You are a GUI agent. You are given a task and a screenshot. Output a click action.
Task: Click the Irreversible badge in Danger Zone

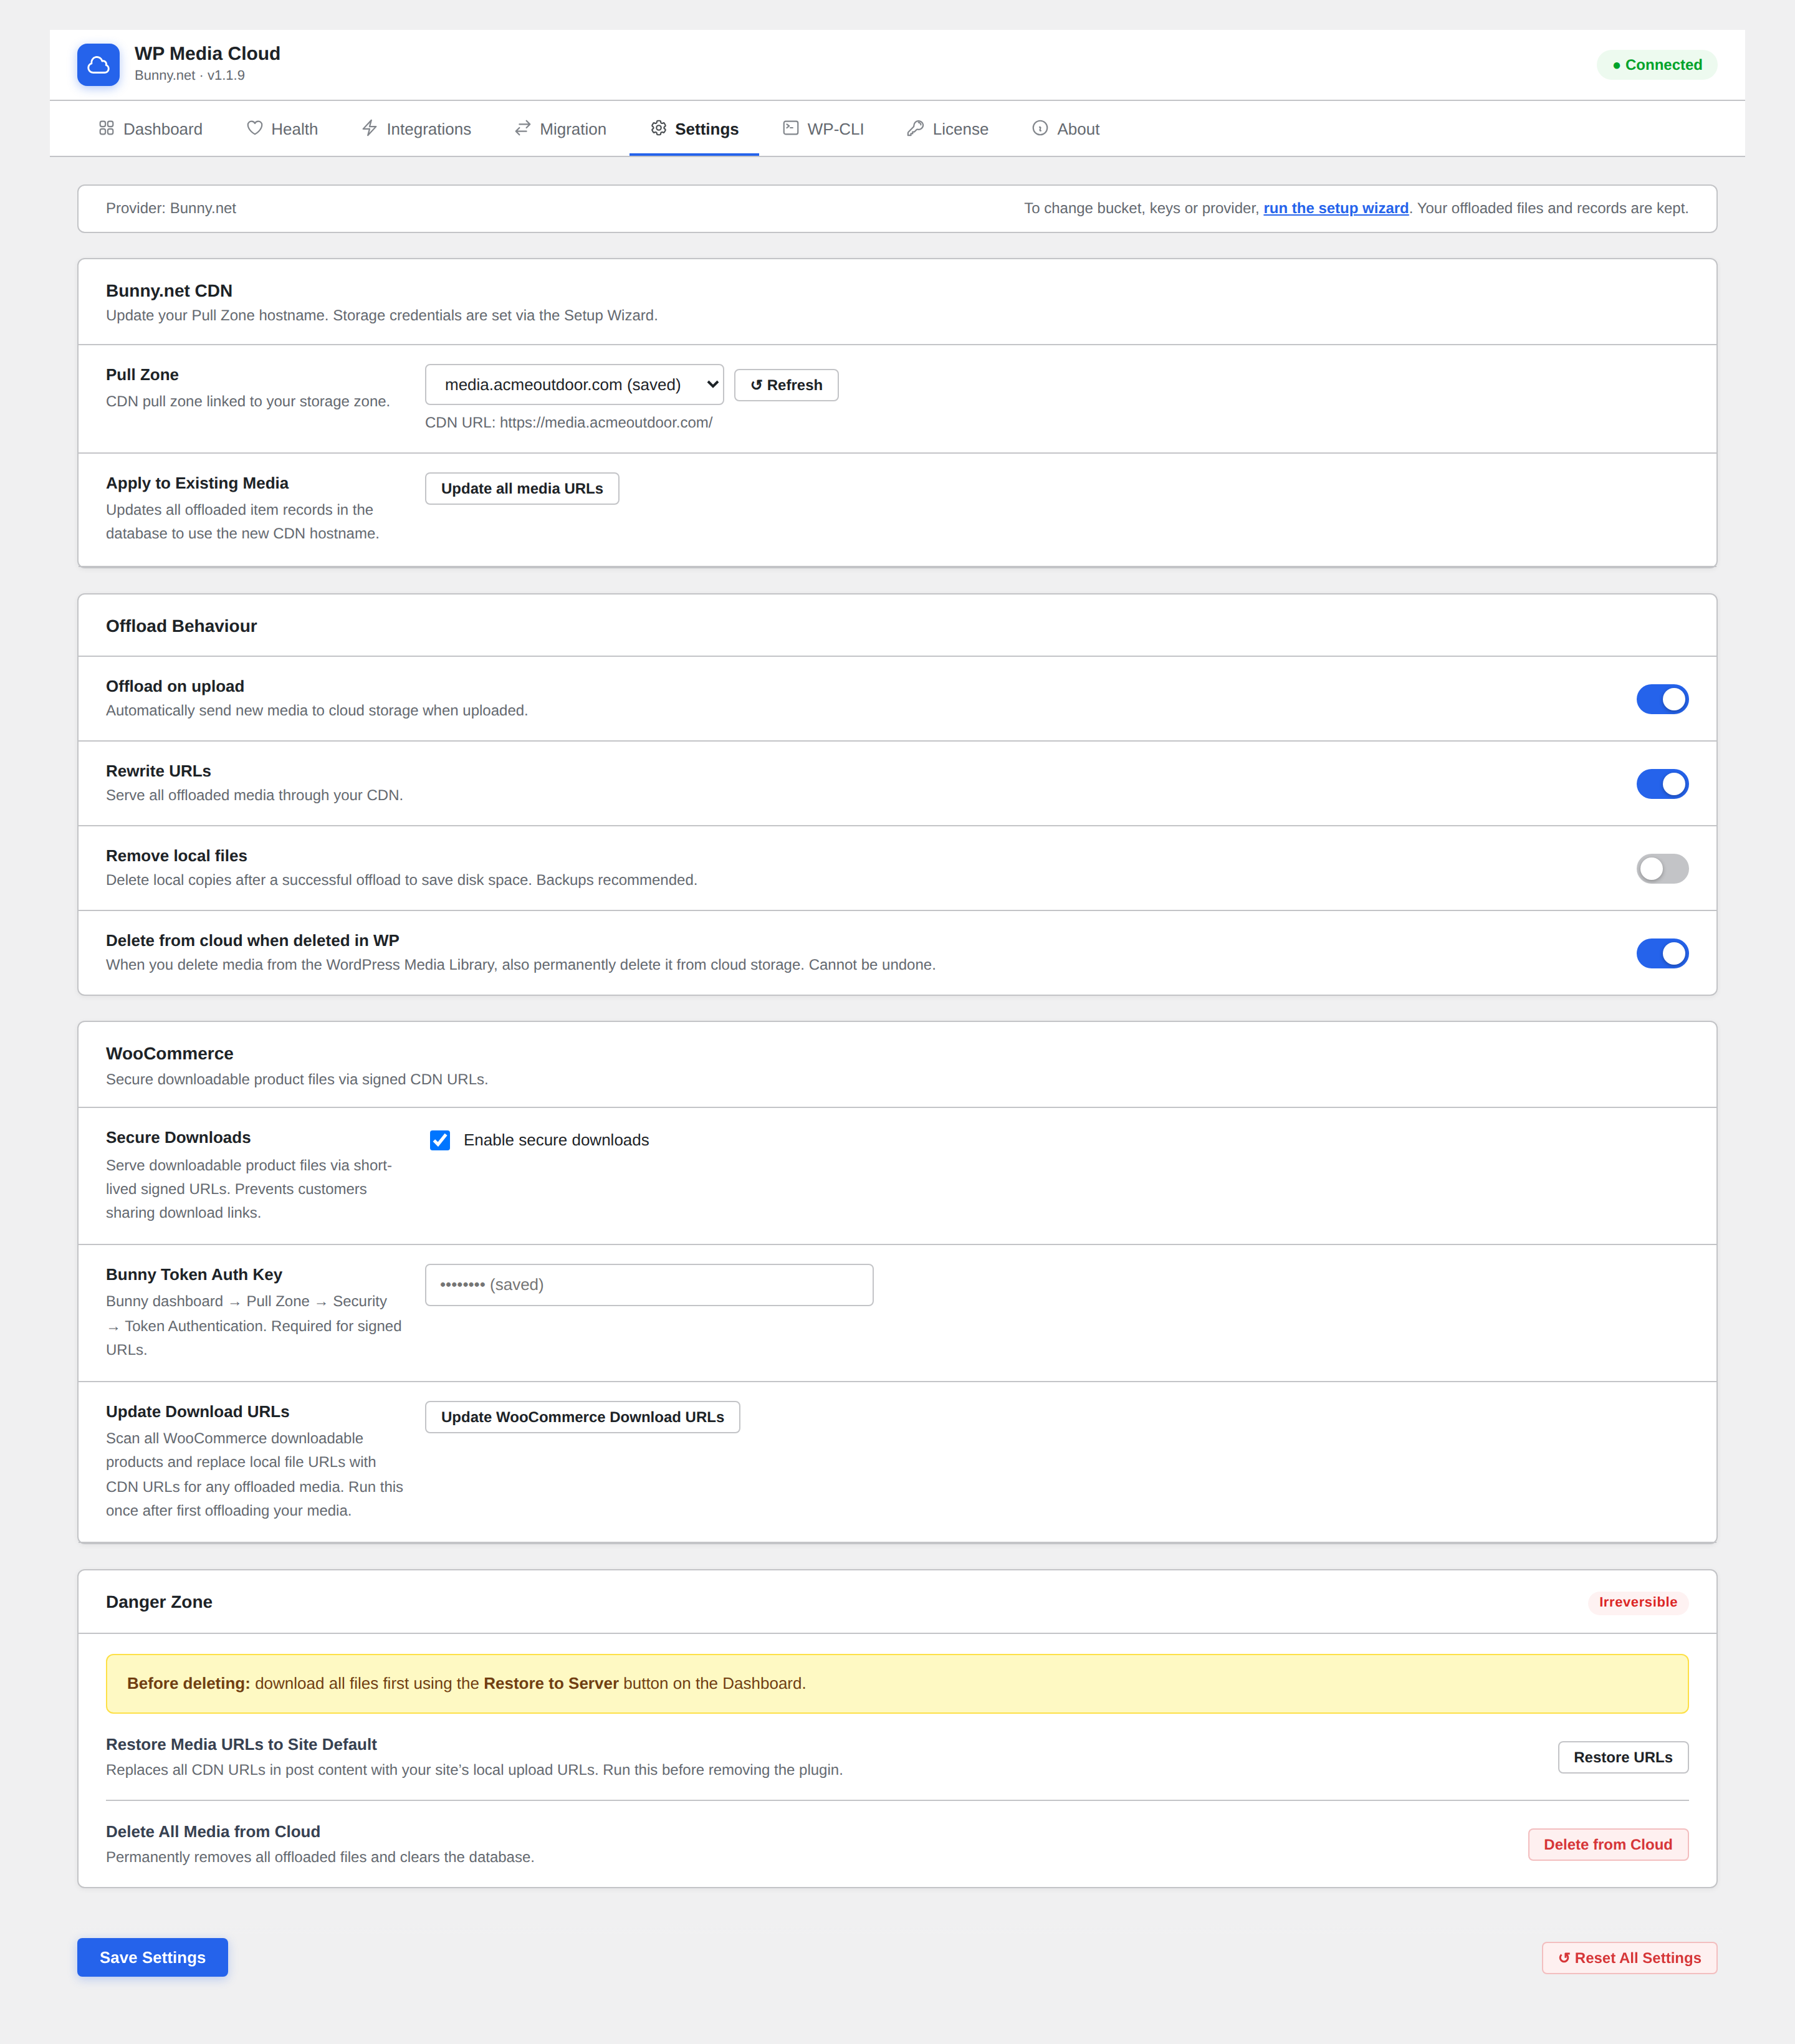point(1638,1602)
